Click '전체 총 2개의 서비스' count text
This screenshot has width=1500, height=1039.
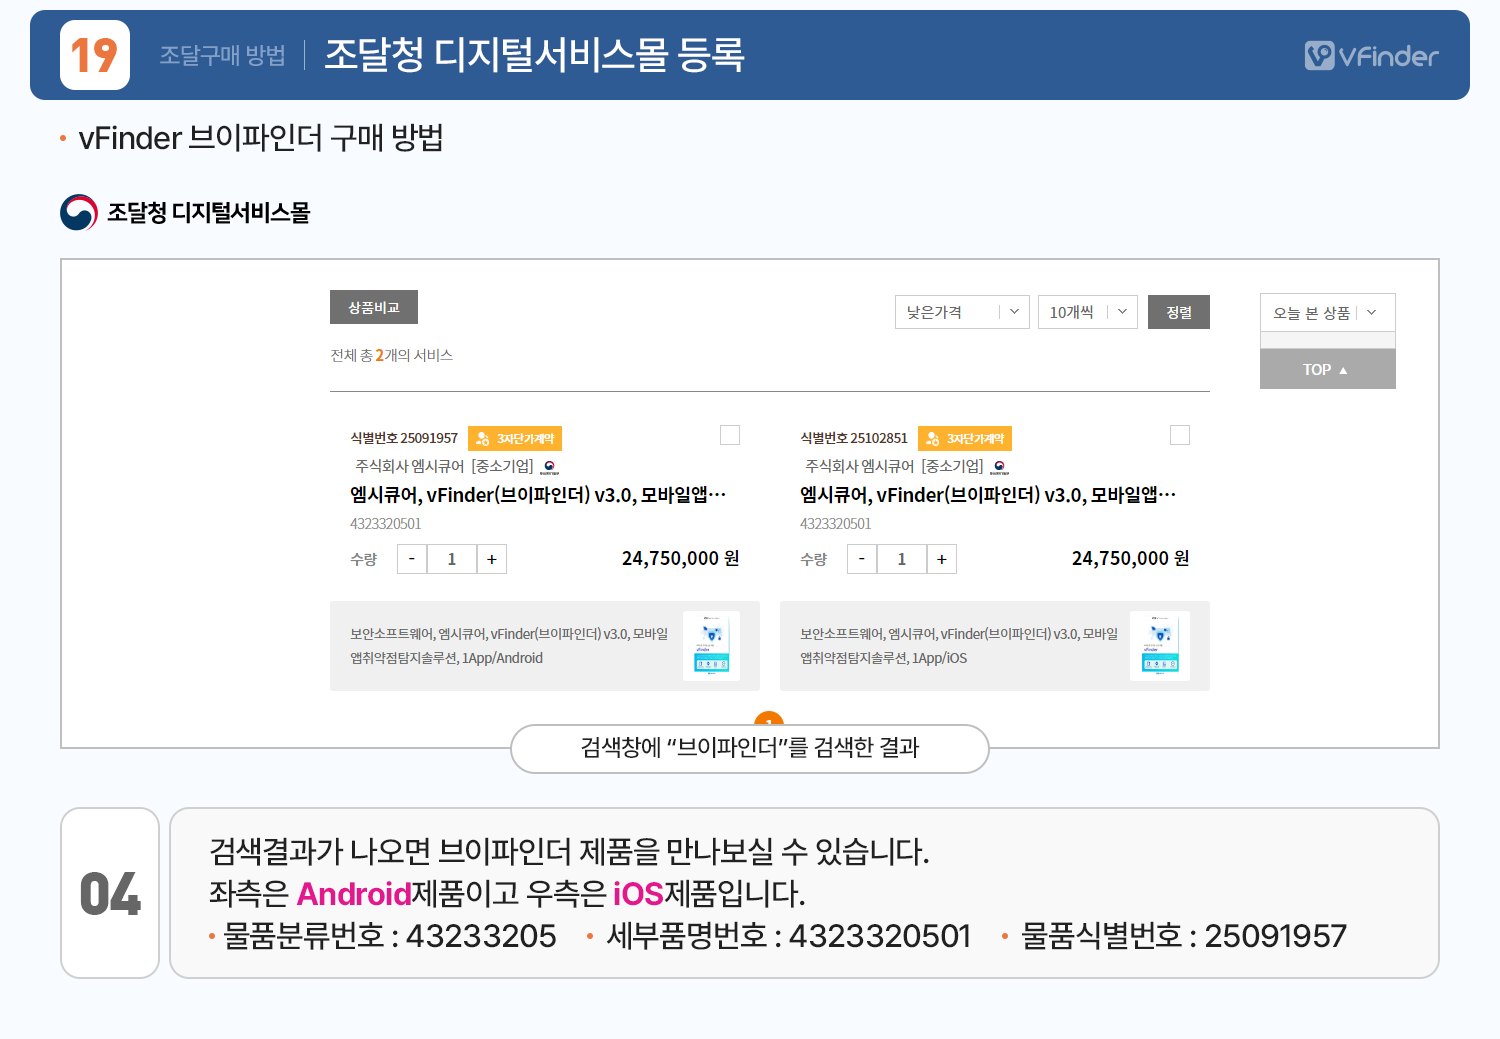pyautogui.click(x=392, y=355)
